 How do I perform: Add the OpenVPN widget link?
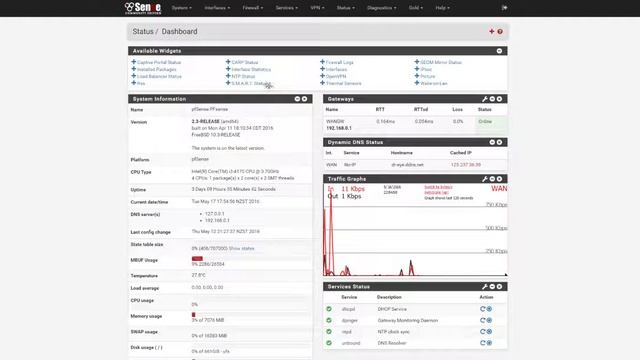pyautogui.click(x=333, y=76)
